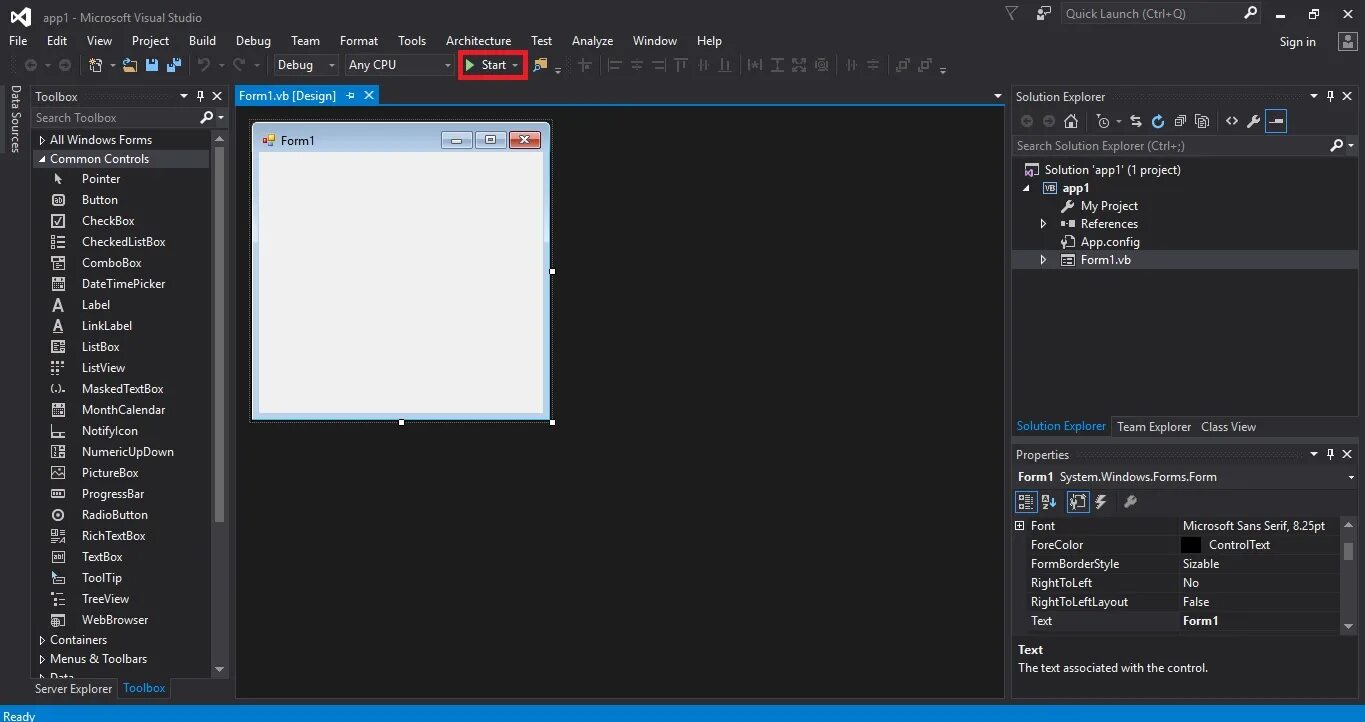Click the feedback icon near Quick Launch

(1043, 14)
